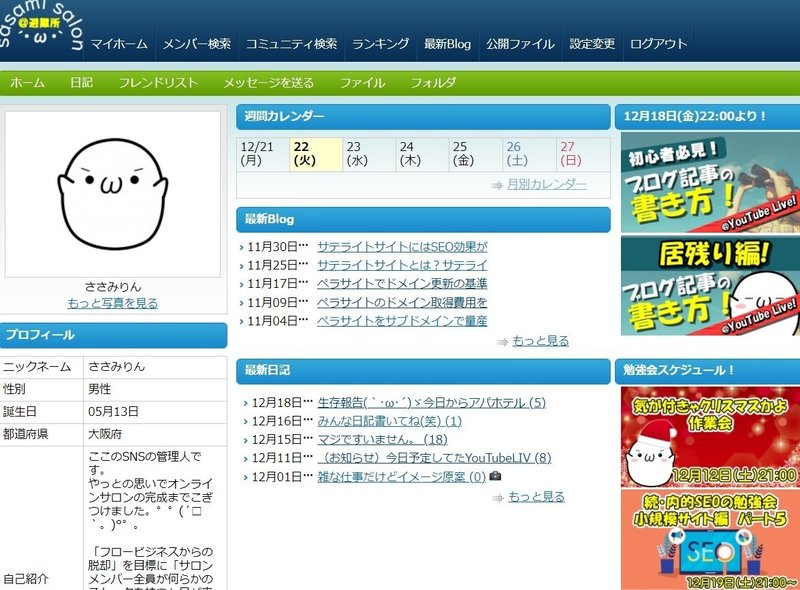Open blog post サテライトサイトにはSEO効果が
The height and width of the screenshot is (590, 800).
[x=402, y=247]
